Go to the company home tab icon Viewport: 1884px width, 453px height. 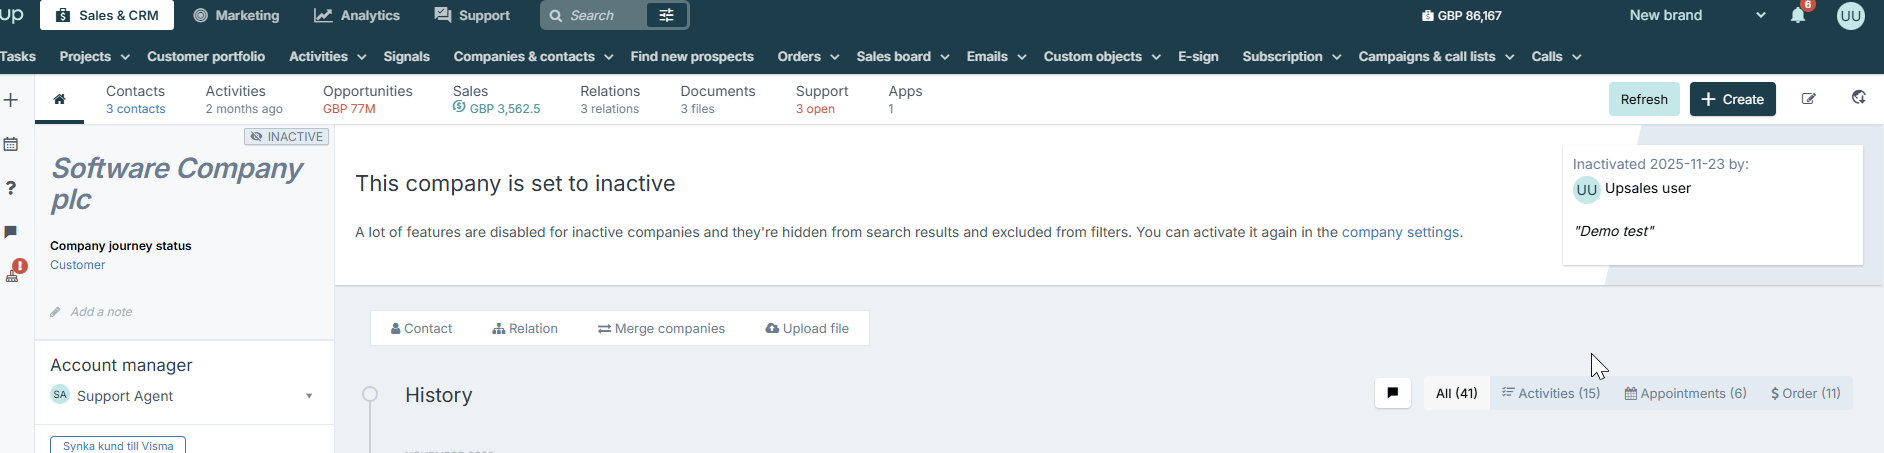59,99
